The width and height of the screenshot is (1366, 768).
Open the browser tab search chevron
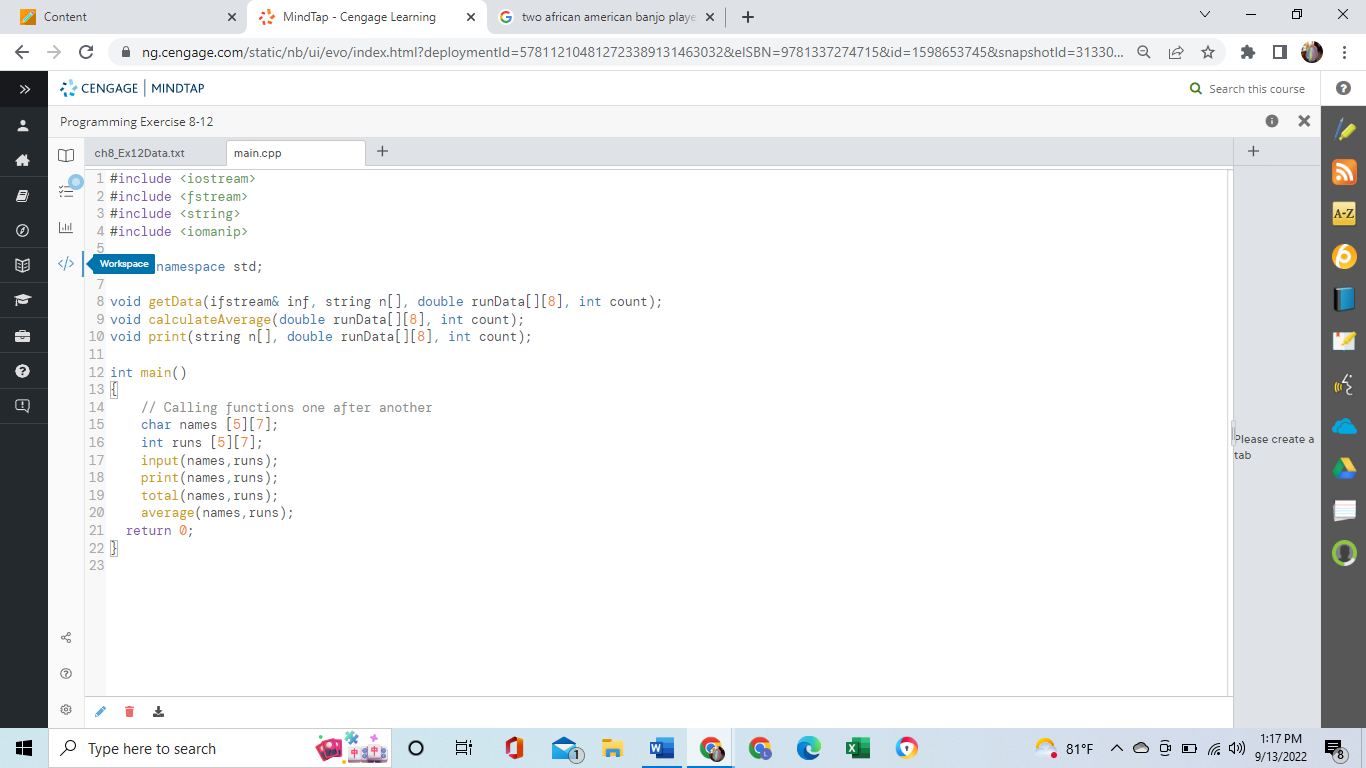[x=1204, y=17]
